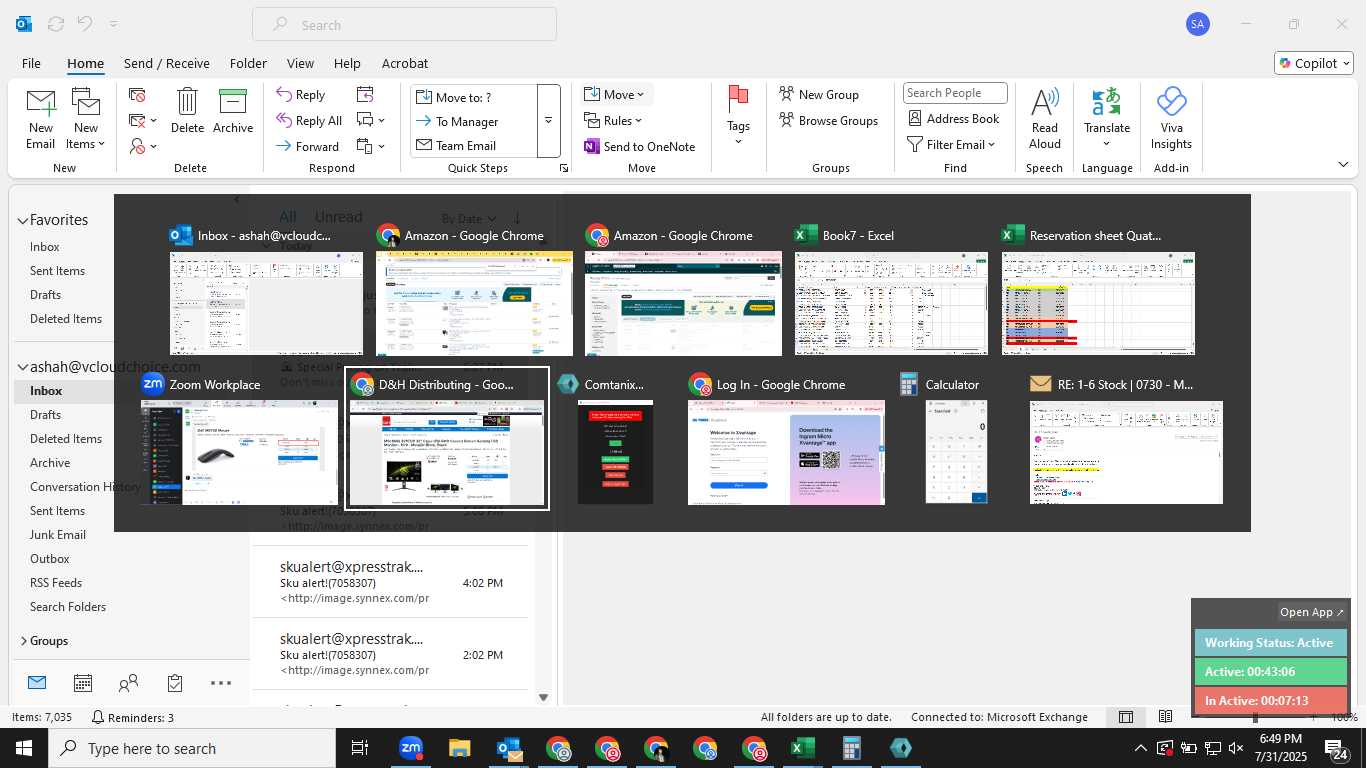Click Forward in the Respond group

(x=308, y=146)
